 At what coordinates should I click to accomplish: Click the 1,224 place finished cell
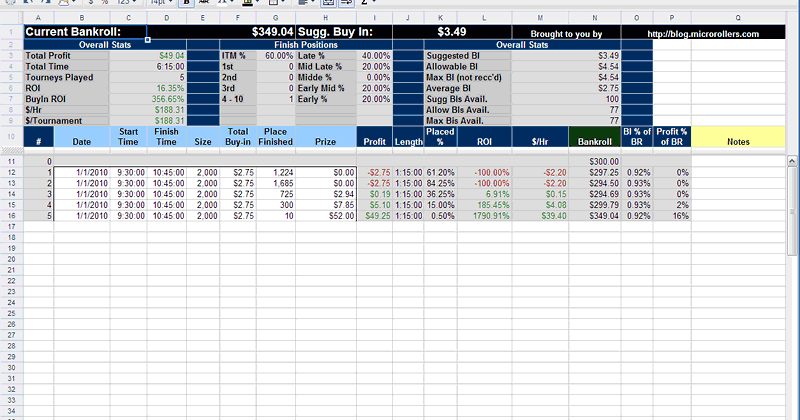pos(276,172)
